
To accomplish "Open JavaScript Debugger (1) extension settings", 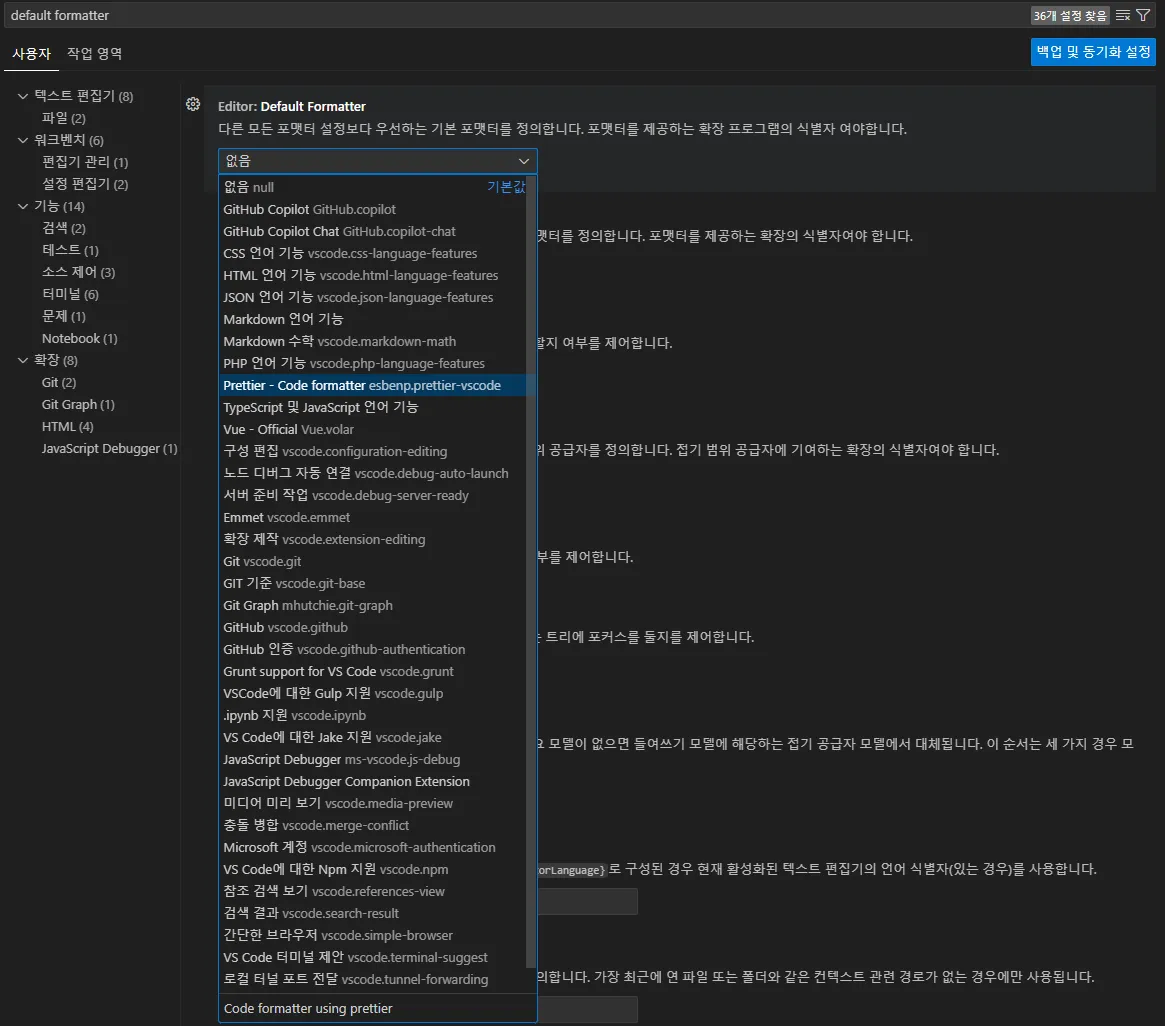I will [109, 448].
